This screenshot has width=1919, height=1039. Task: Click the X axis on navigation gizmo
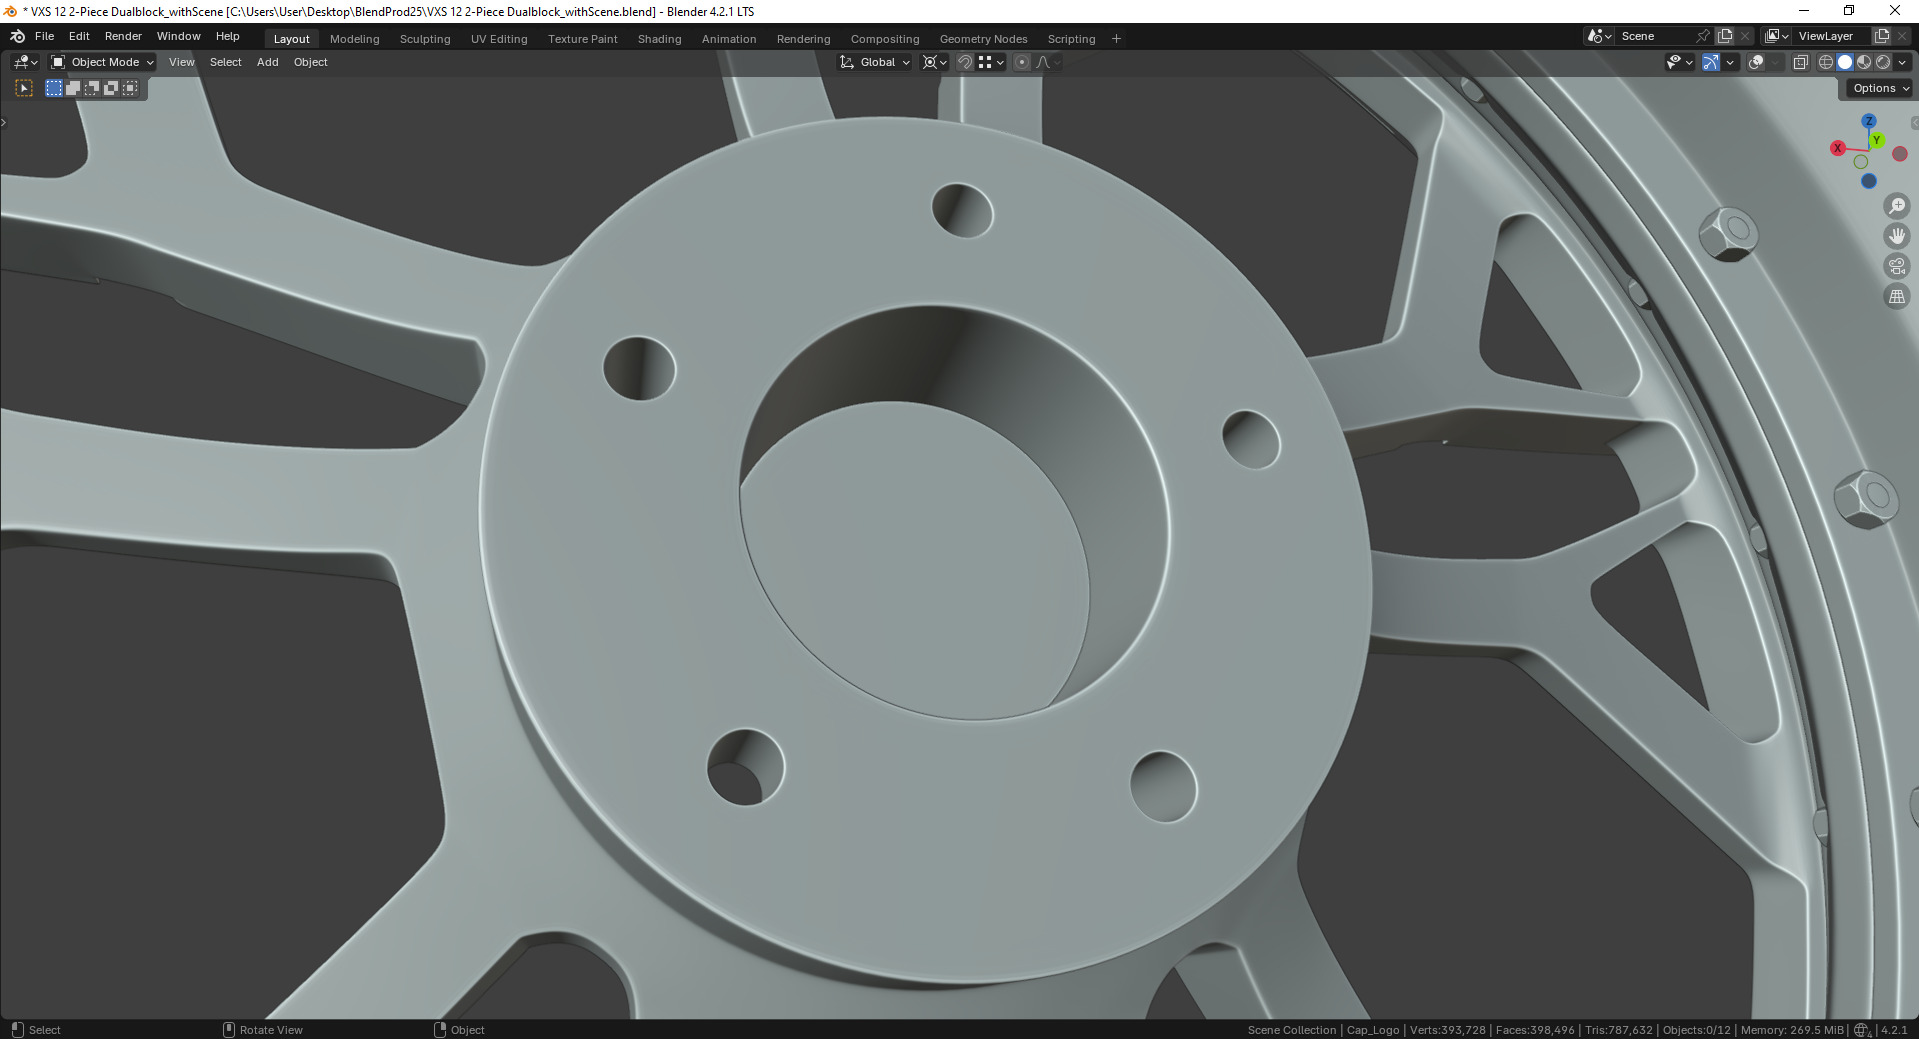click(x=1838, y=148)
